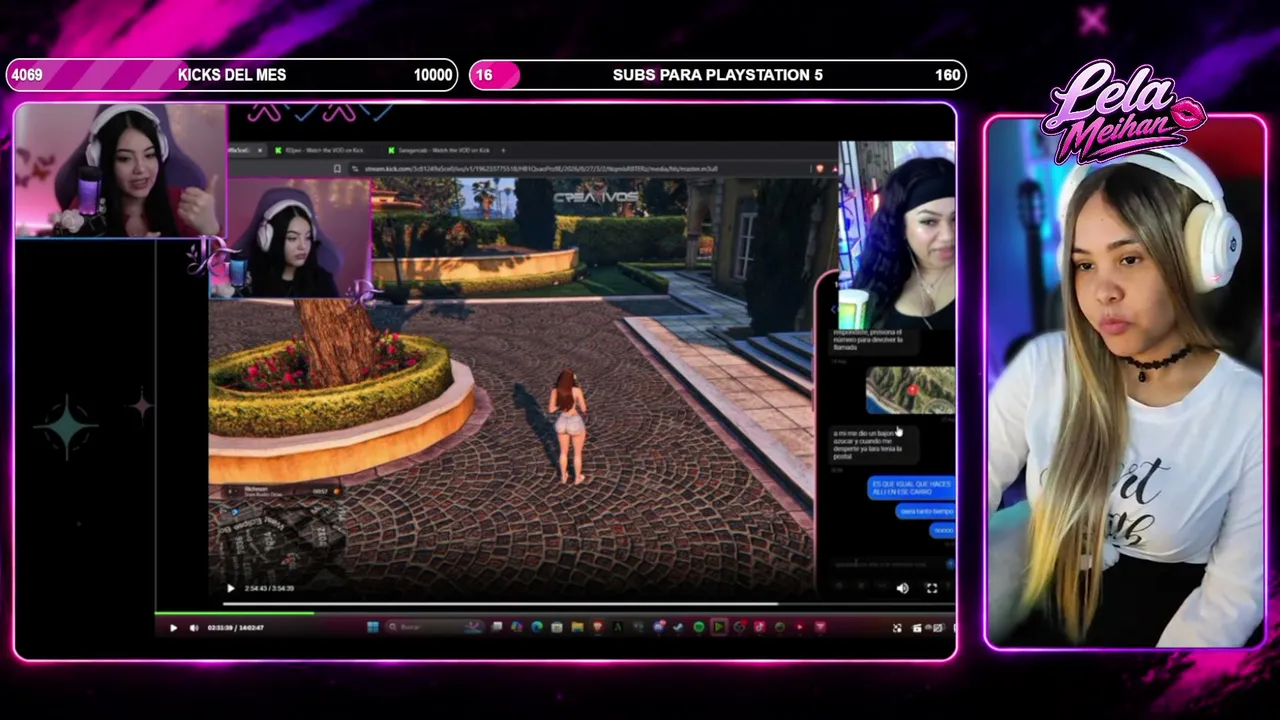Open Spotify green icon in taskbar
Screen dimensions: 1280x720
tap(698, 627)
